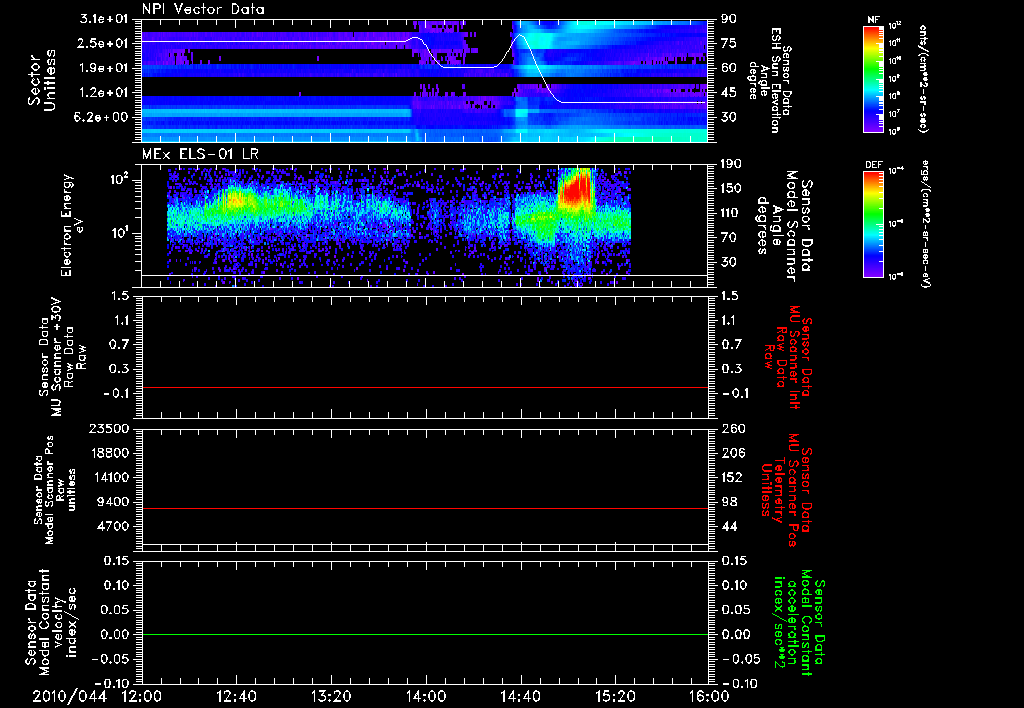
Task: Click the 110 scanner angle tick label
Action: pos(731,213)
